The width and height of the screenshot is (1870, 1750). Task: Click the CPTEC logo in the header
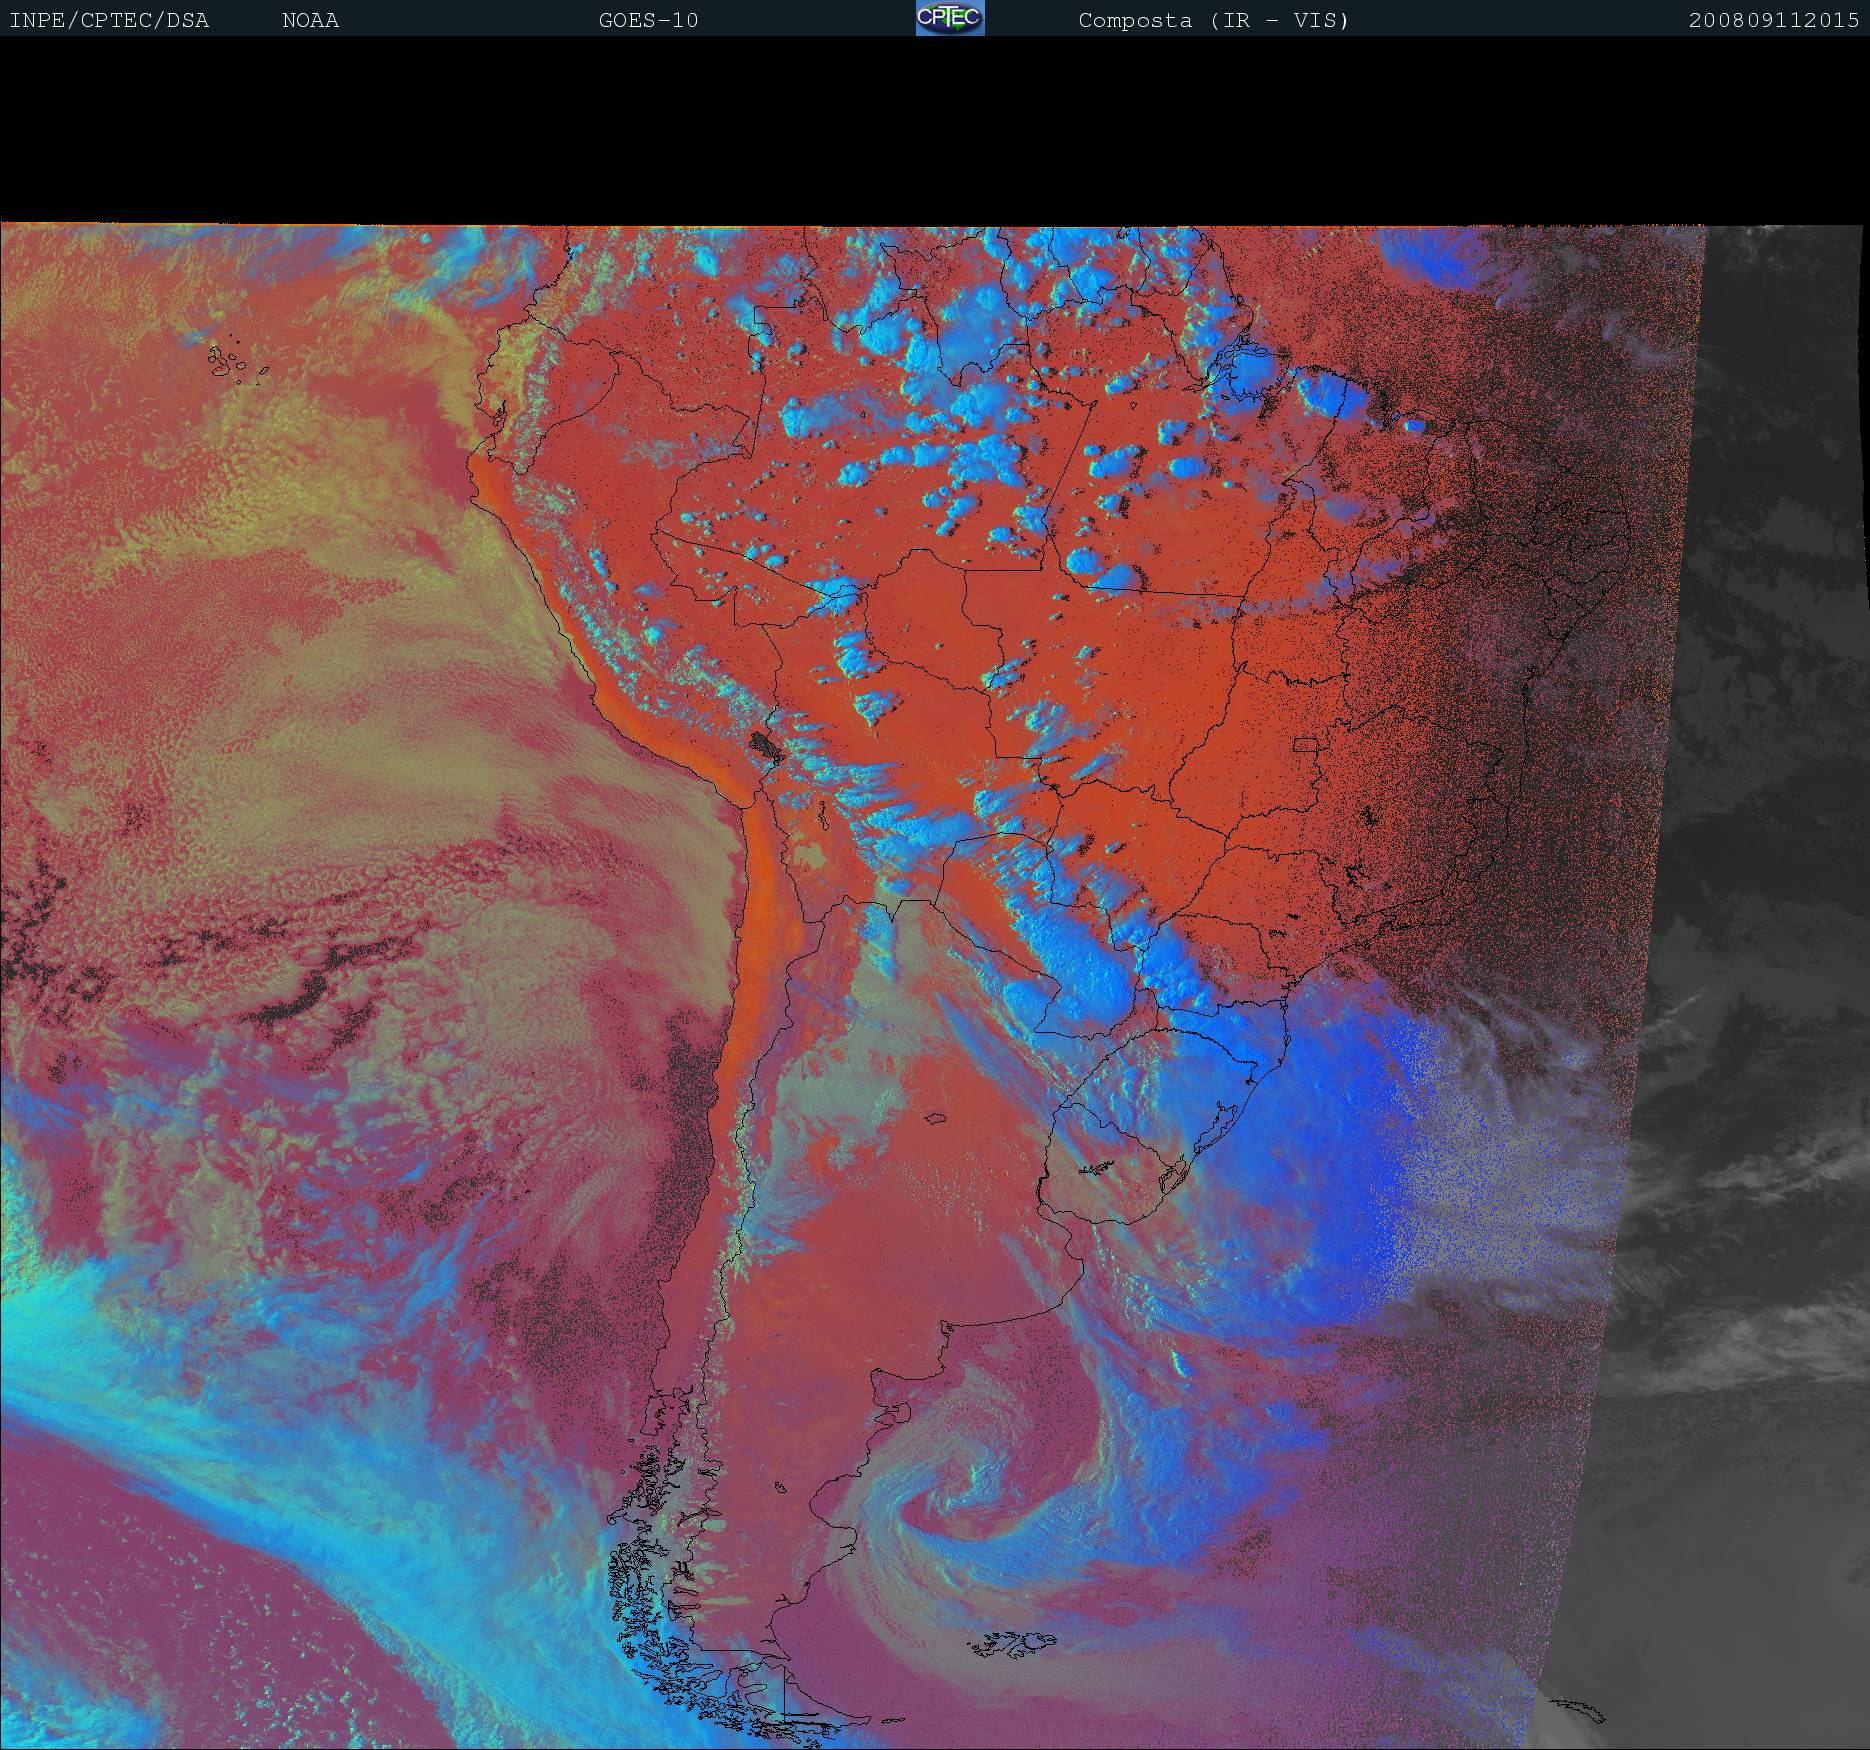(950, 18)
